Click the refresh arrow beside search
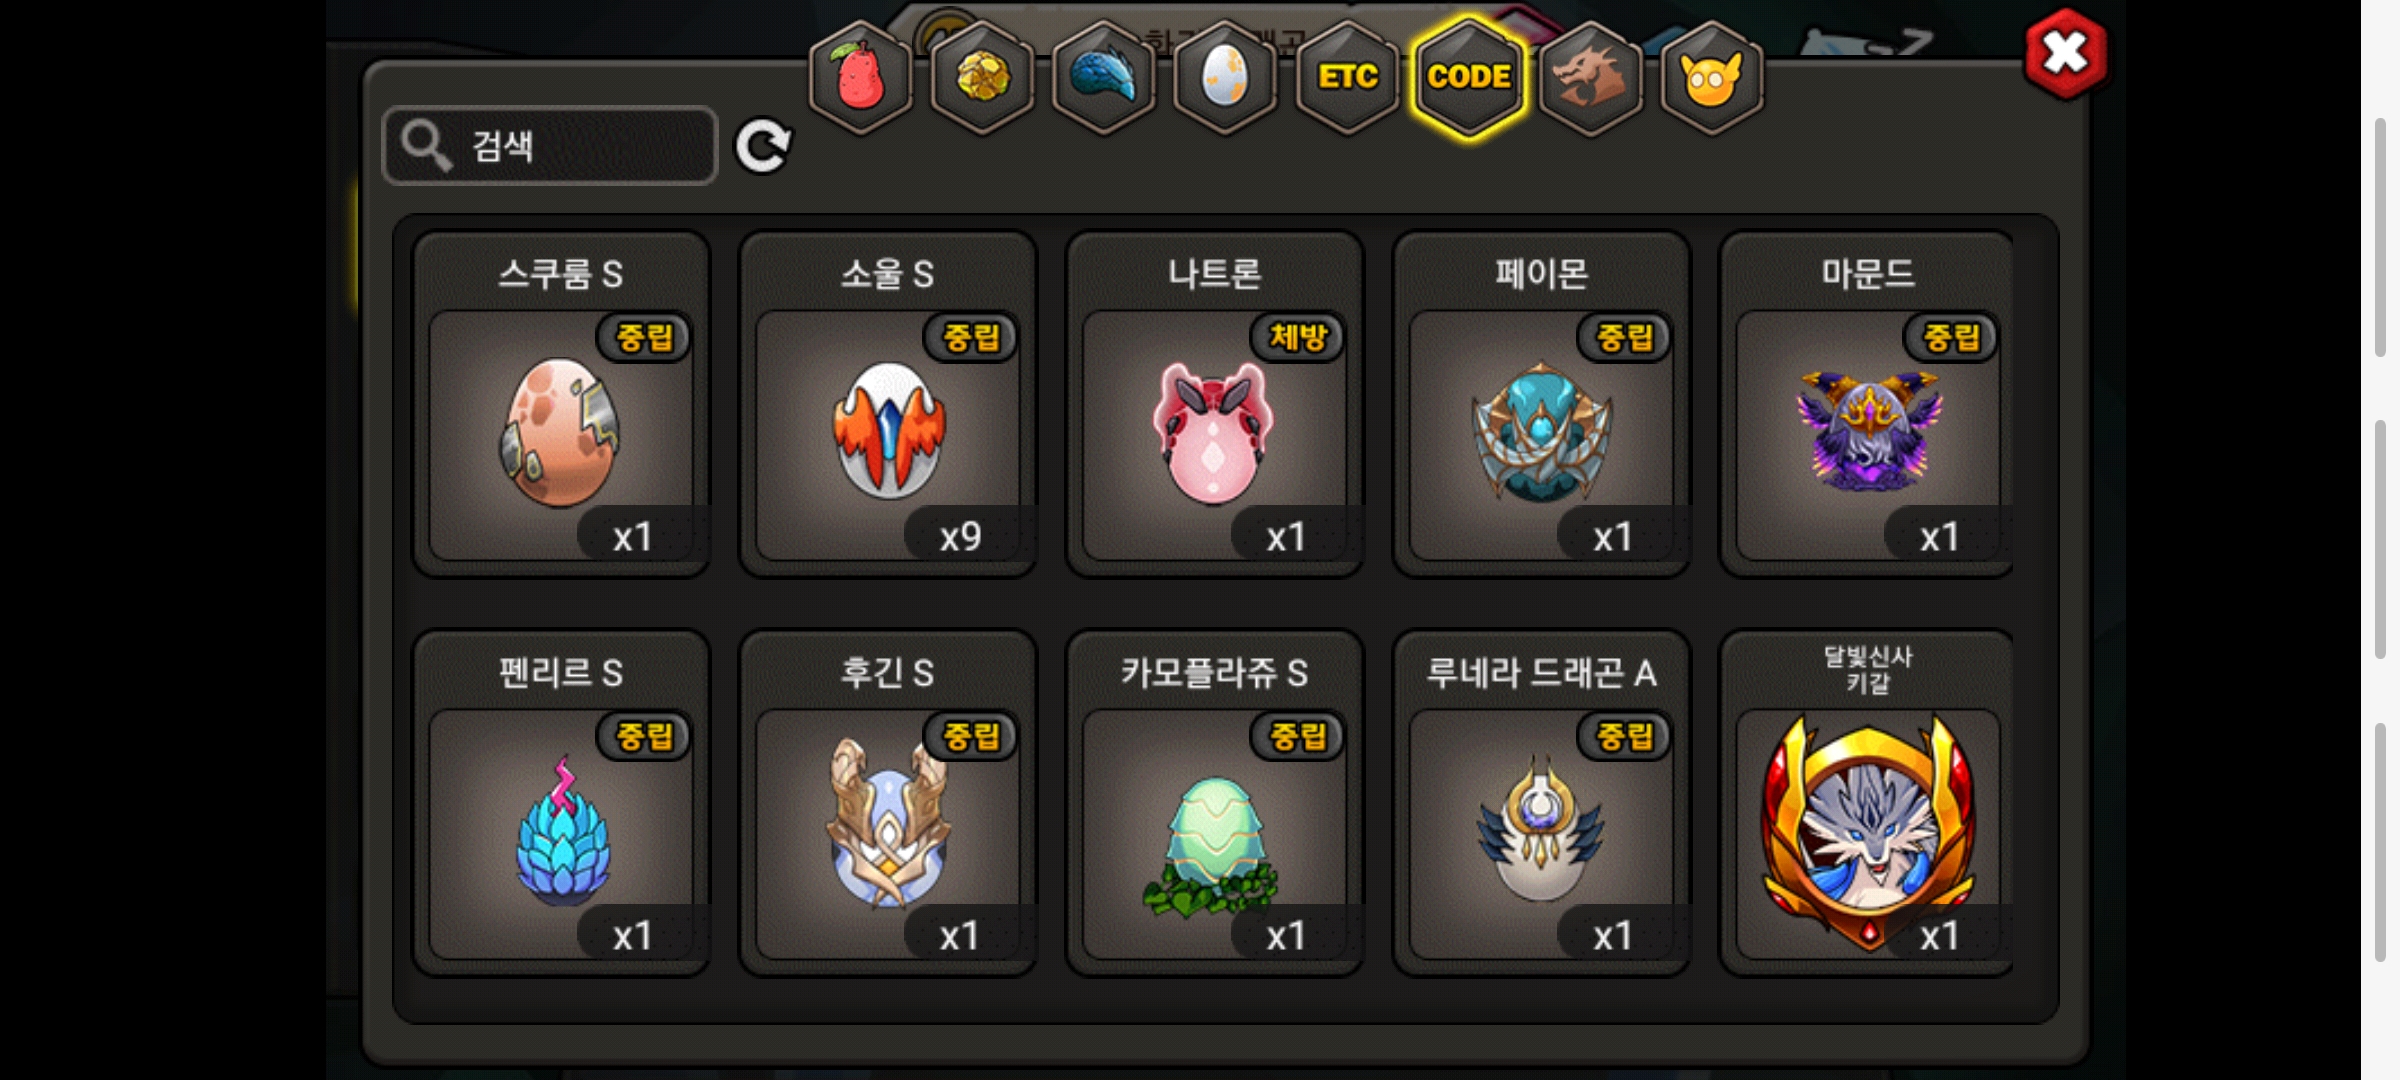Image resolution: width=2400 pixels, height=1080 pixels. 763,146
